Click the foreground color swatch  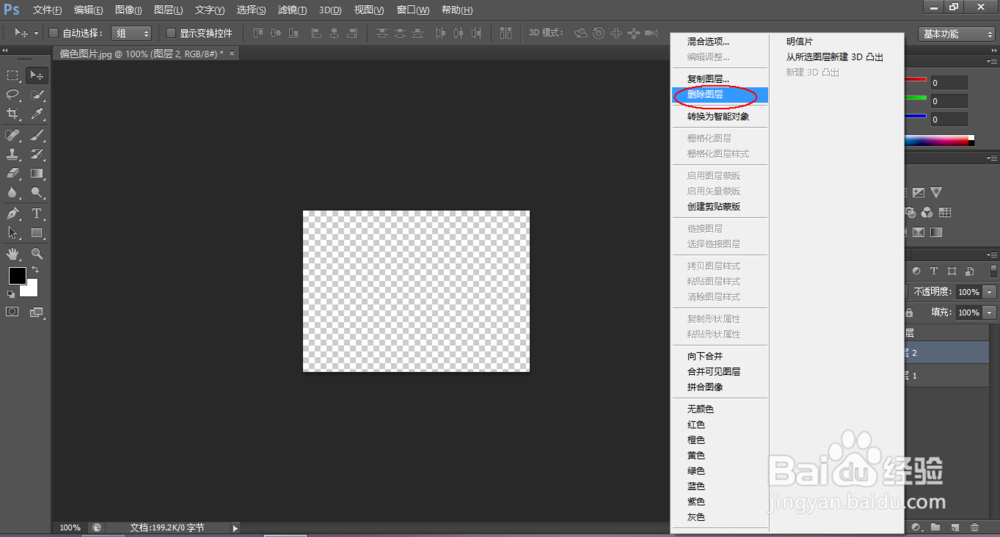(x=17, y=275)
